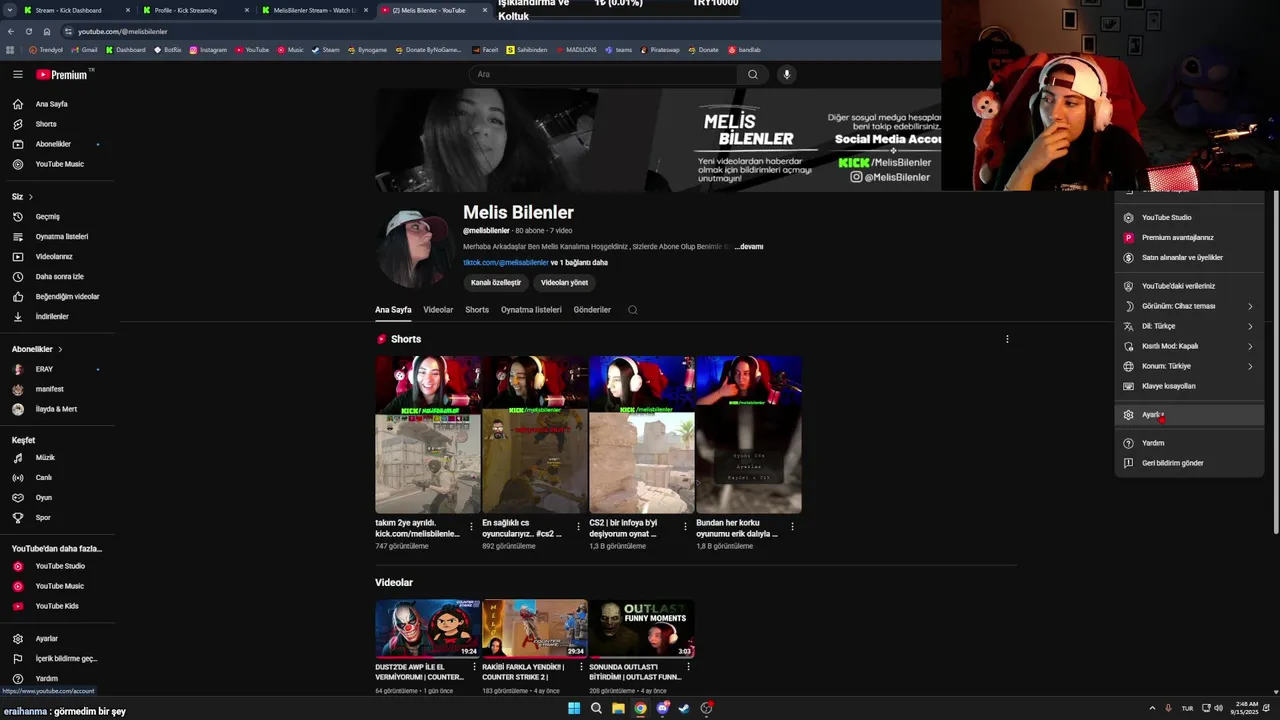Click Videoları yönet button
Image resolution: width=1280 pixels, height=720 pixels.
(x=564, y=283)
